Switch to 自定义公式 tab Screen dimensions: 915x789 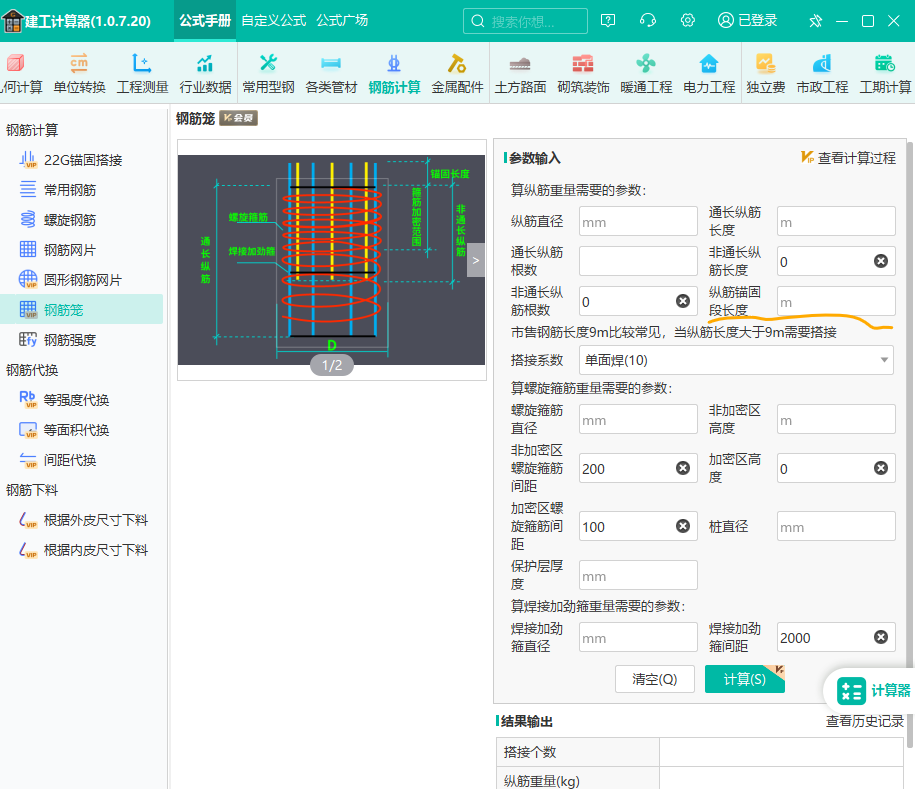pos(274,21)
